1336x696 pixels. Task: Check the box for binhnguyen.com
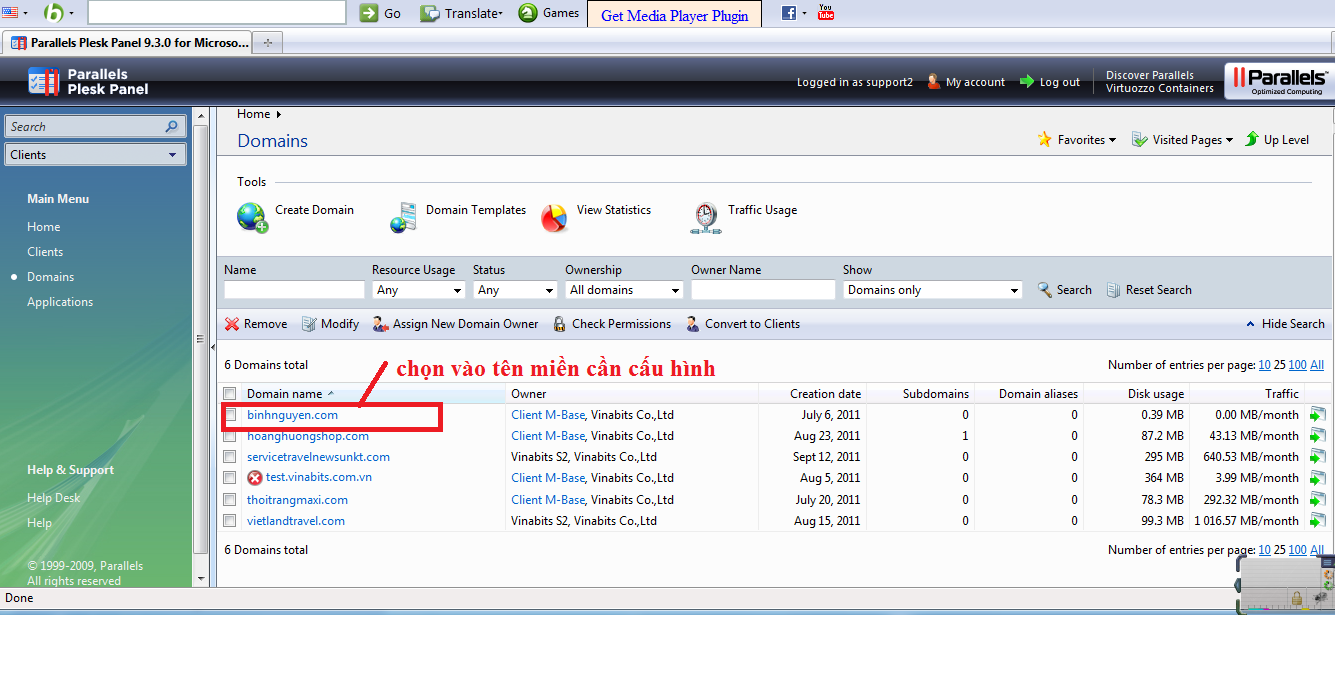pyautogui.click(x=230, y=415)
